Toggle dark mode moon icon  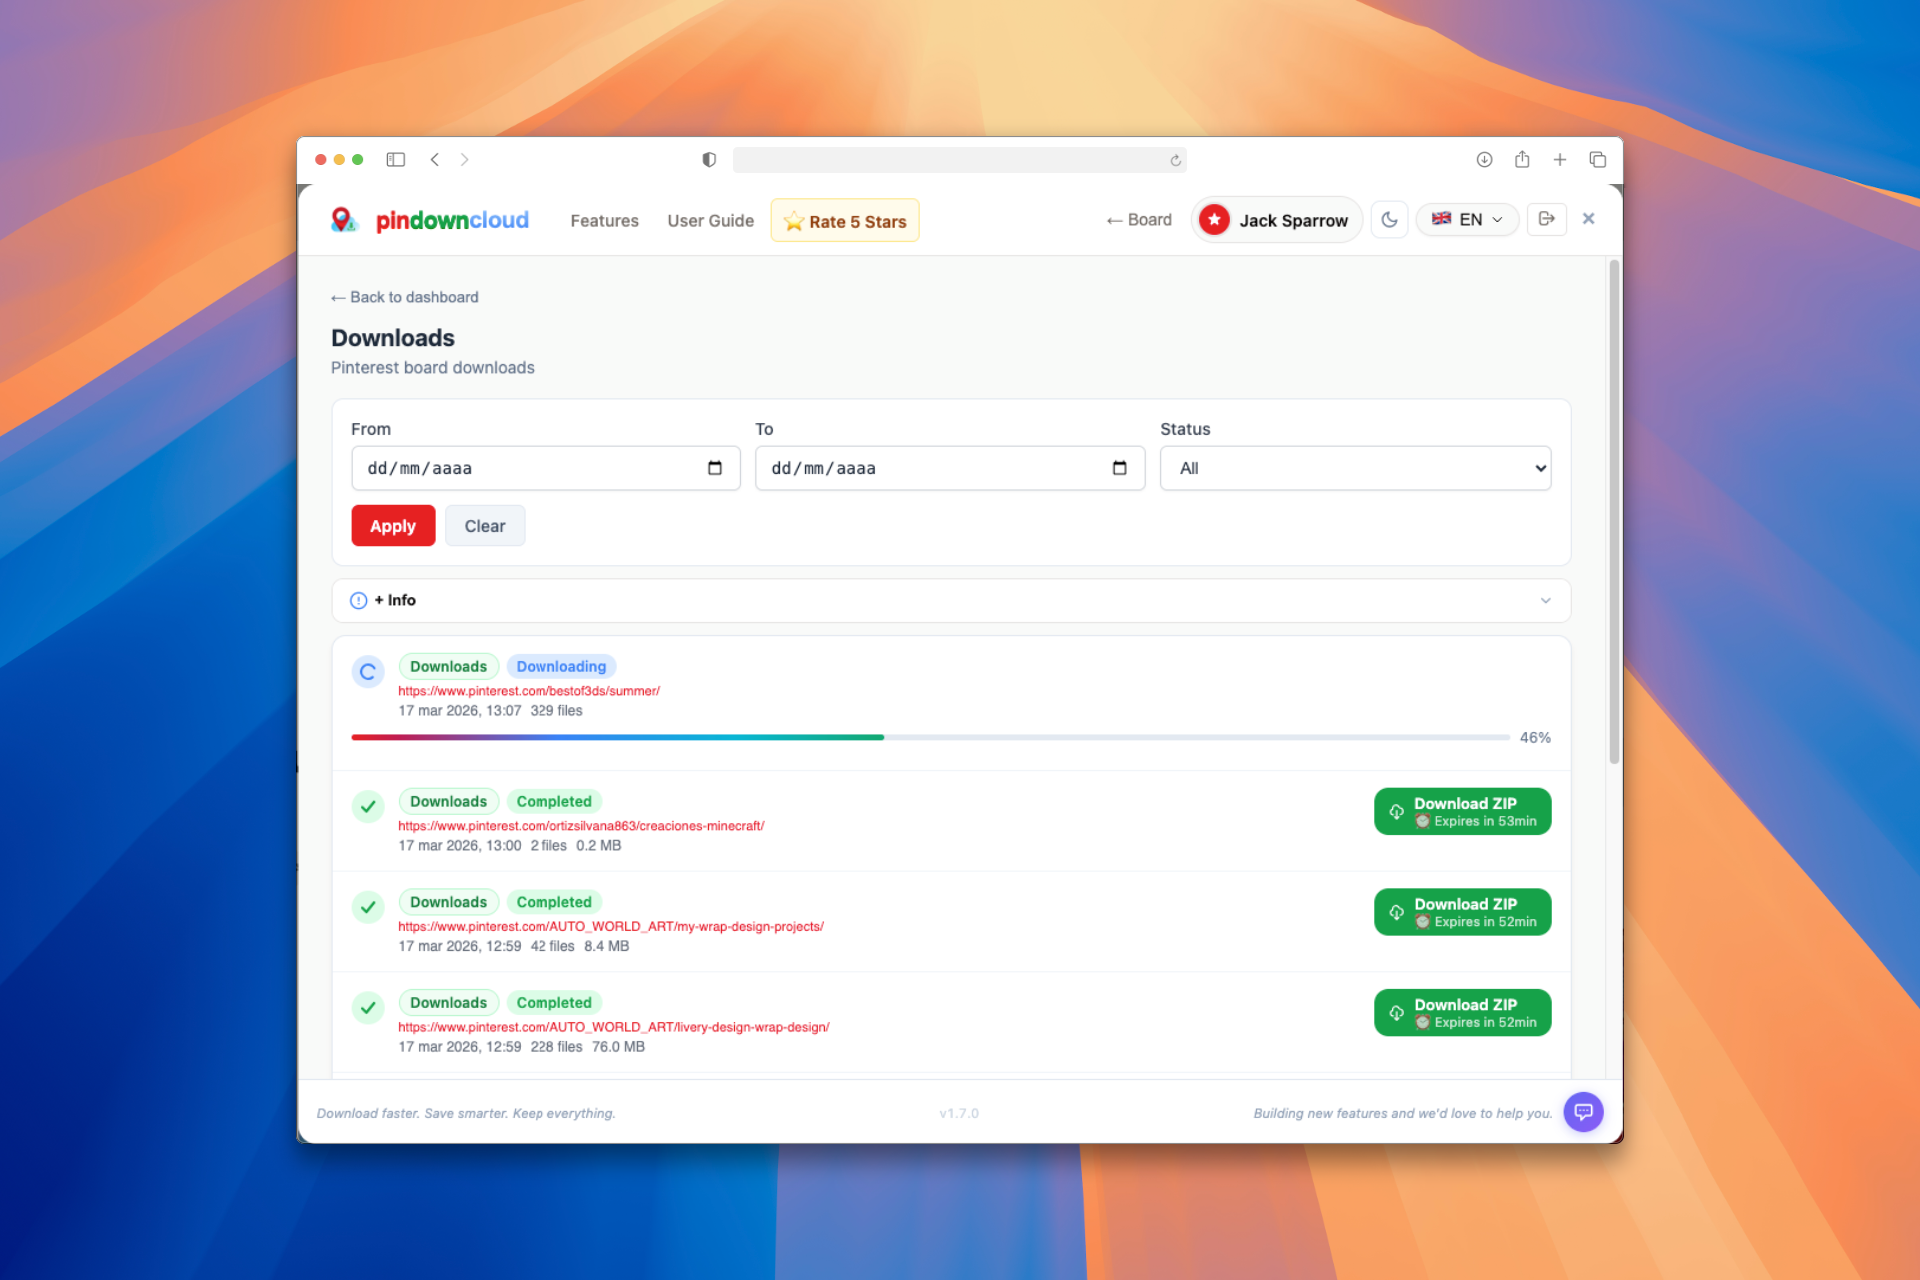click(x=1389, y=219)
